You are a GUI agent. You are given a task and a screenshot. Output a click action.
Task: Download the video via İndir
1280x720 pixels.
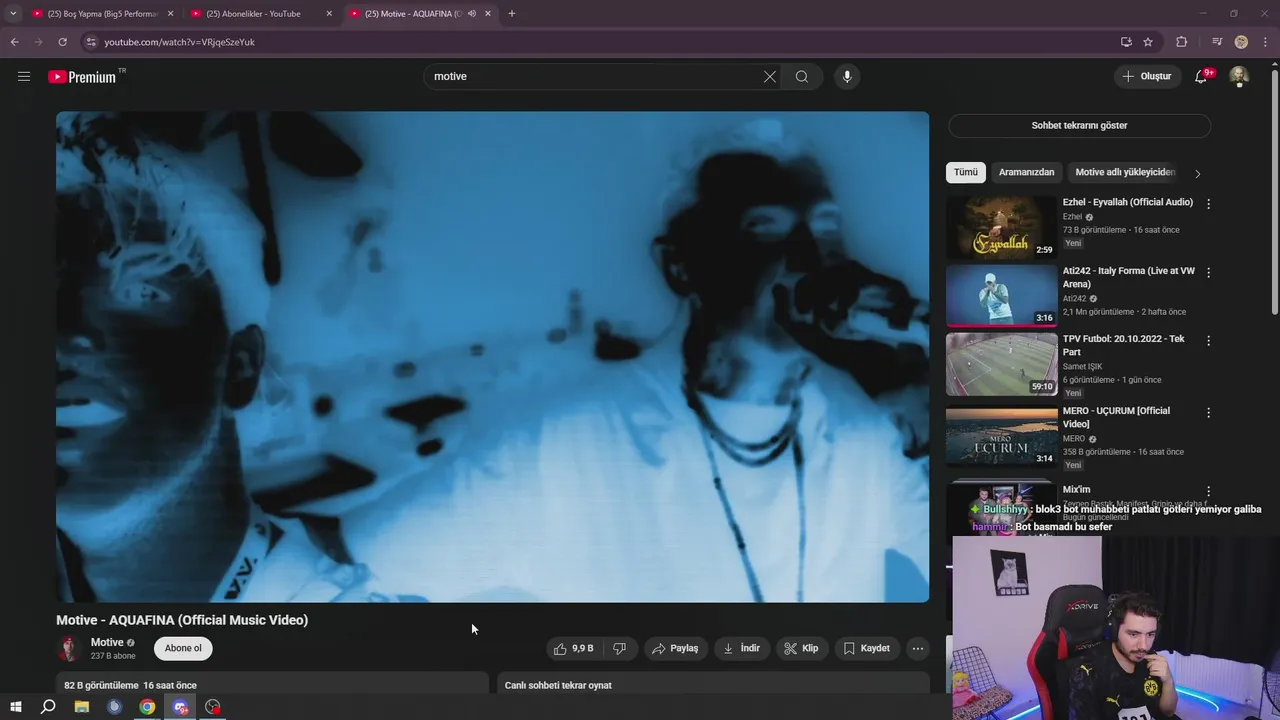[741, 648]
